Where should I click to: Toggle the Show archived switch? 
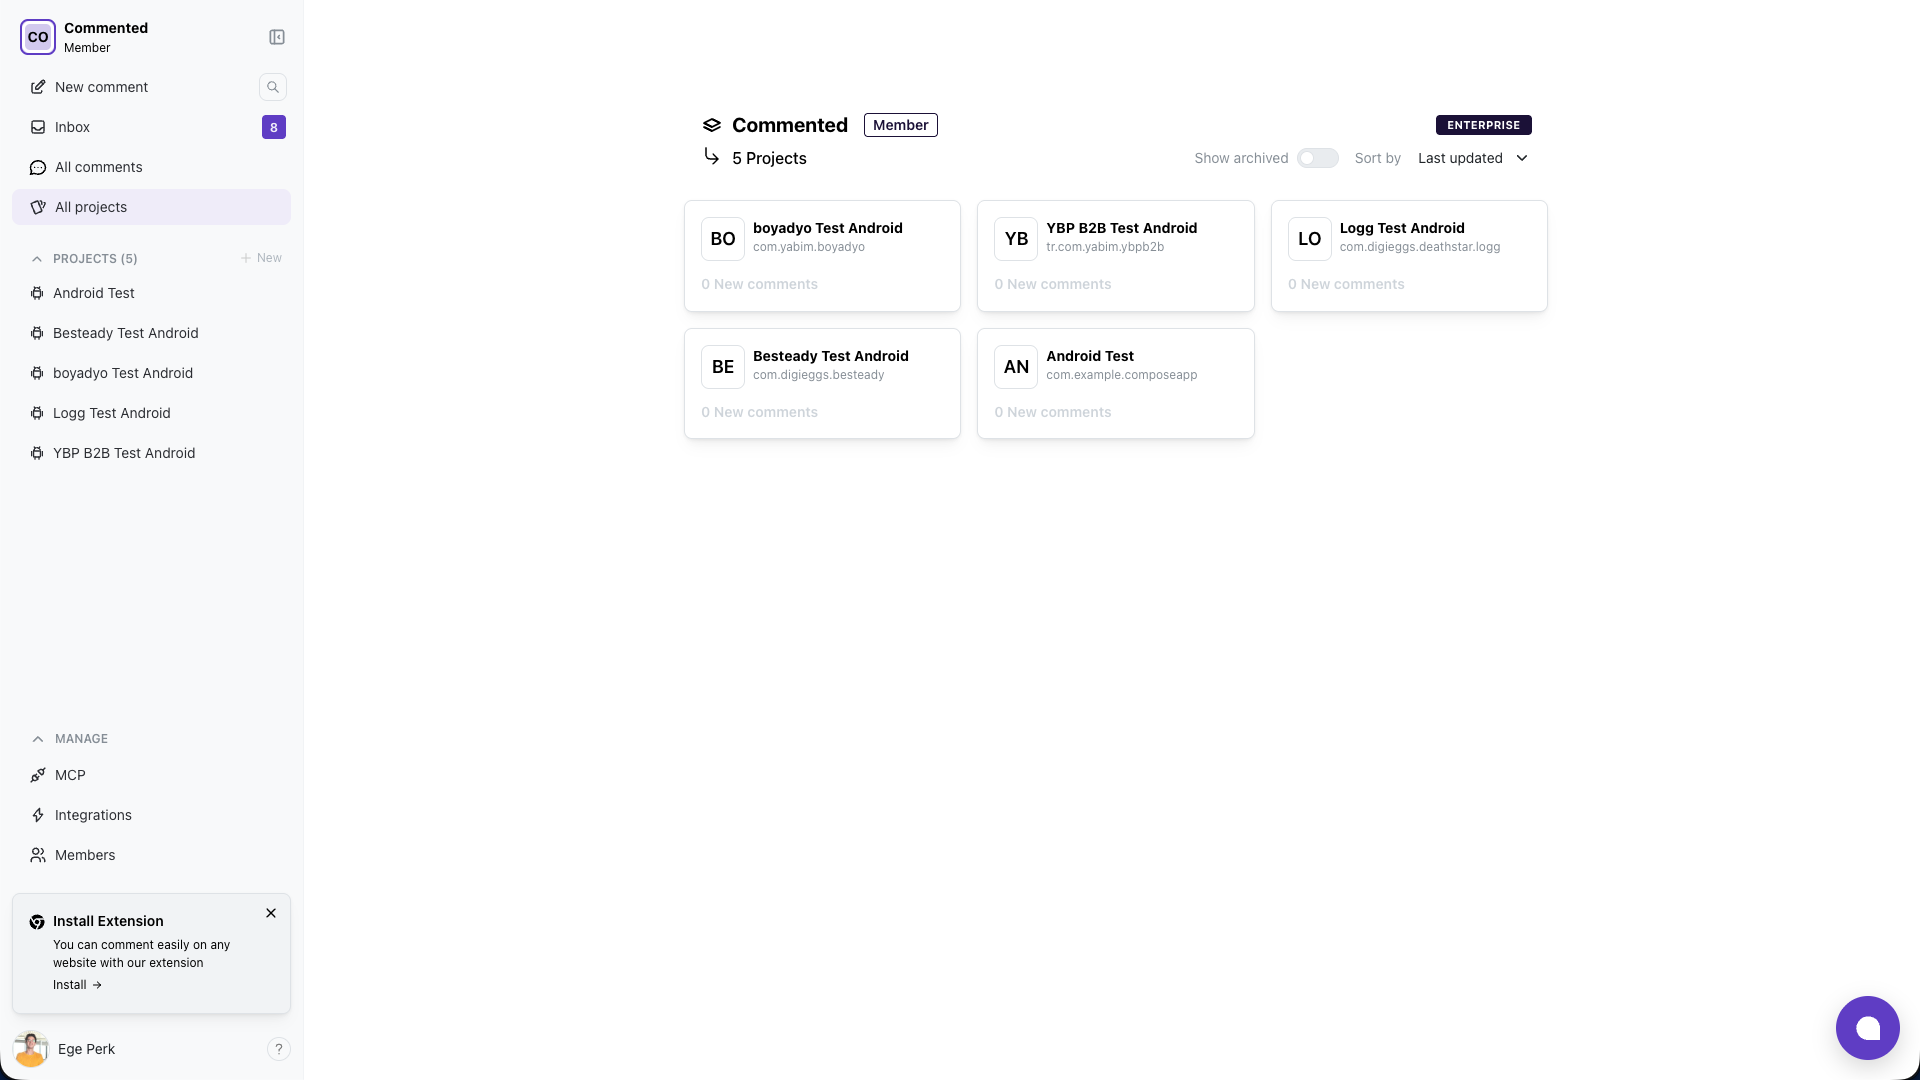(1317, 158)
